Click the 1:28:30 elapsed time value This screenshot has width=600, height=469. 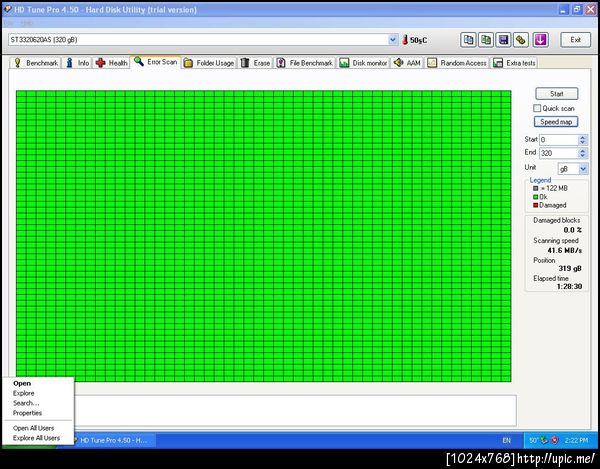pyautogui.click(x=569, y=287)
